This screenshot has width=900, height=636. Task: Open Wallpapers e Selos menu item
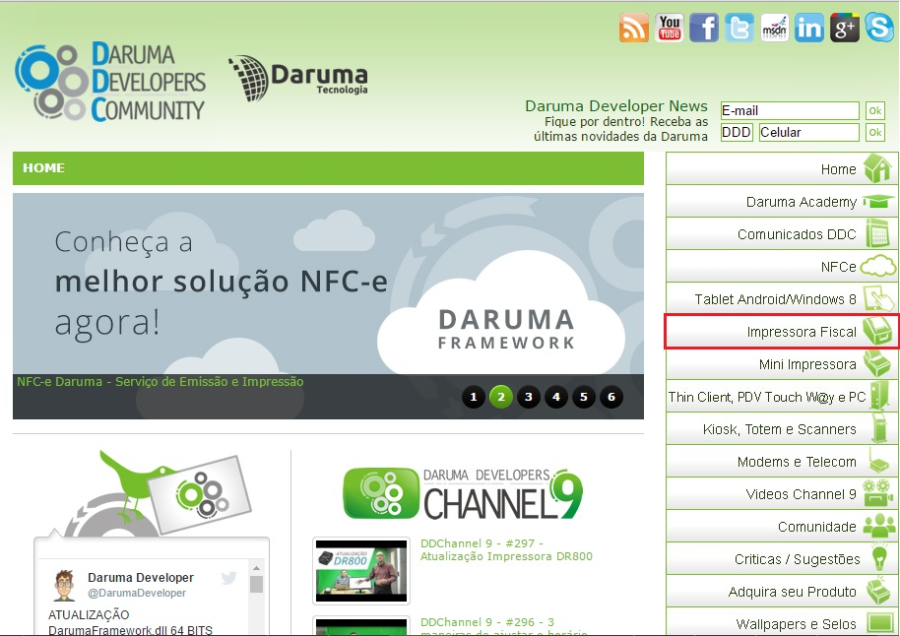pos(782,622)
